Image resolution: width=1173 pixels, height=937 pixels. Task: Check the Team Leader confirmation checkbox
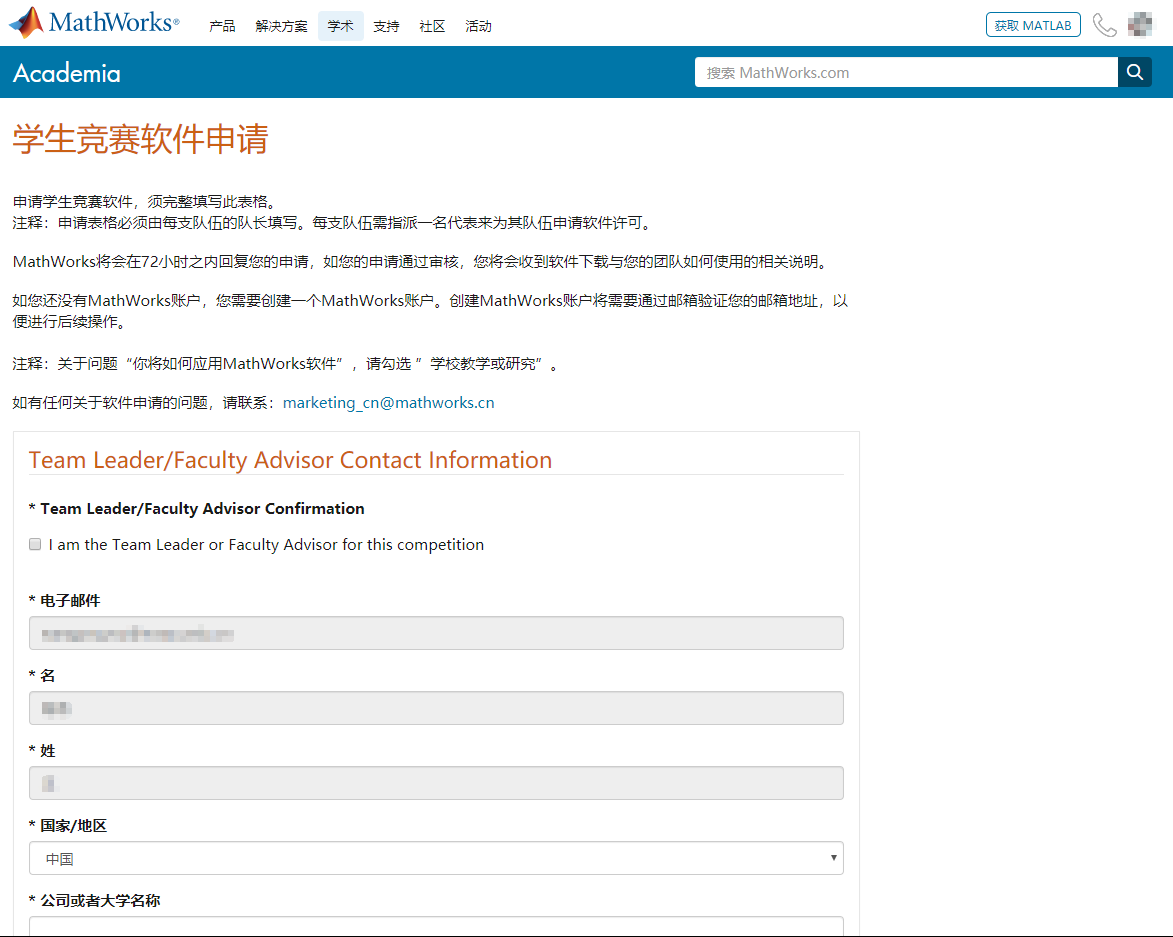35,545
